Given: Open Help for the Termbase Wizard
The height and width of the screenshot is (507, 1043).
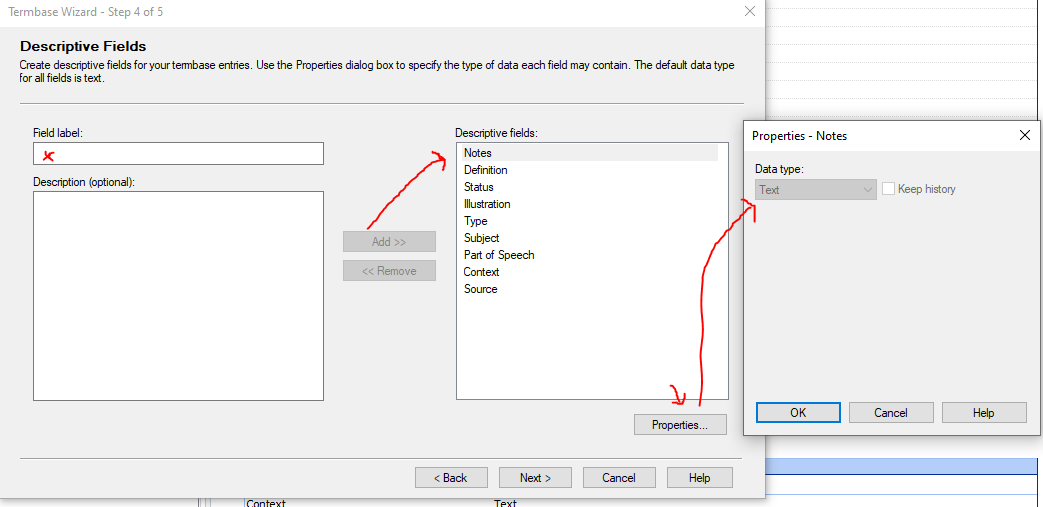Looking at the screenshot, I should (x=700, y=478).
